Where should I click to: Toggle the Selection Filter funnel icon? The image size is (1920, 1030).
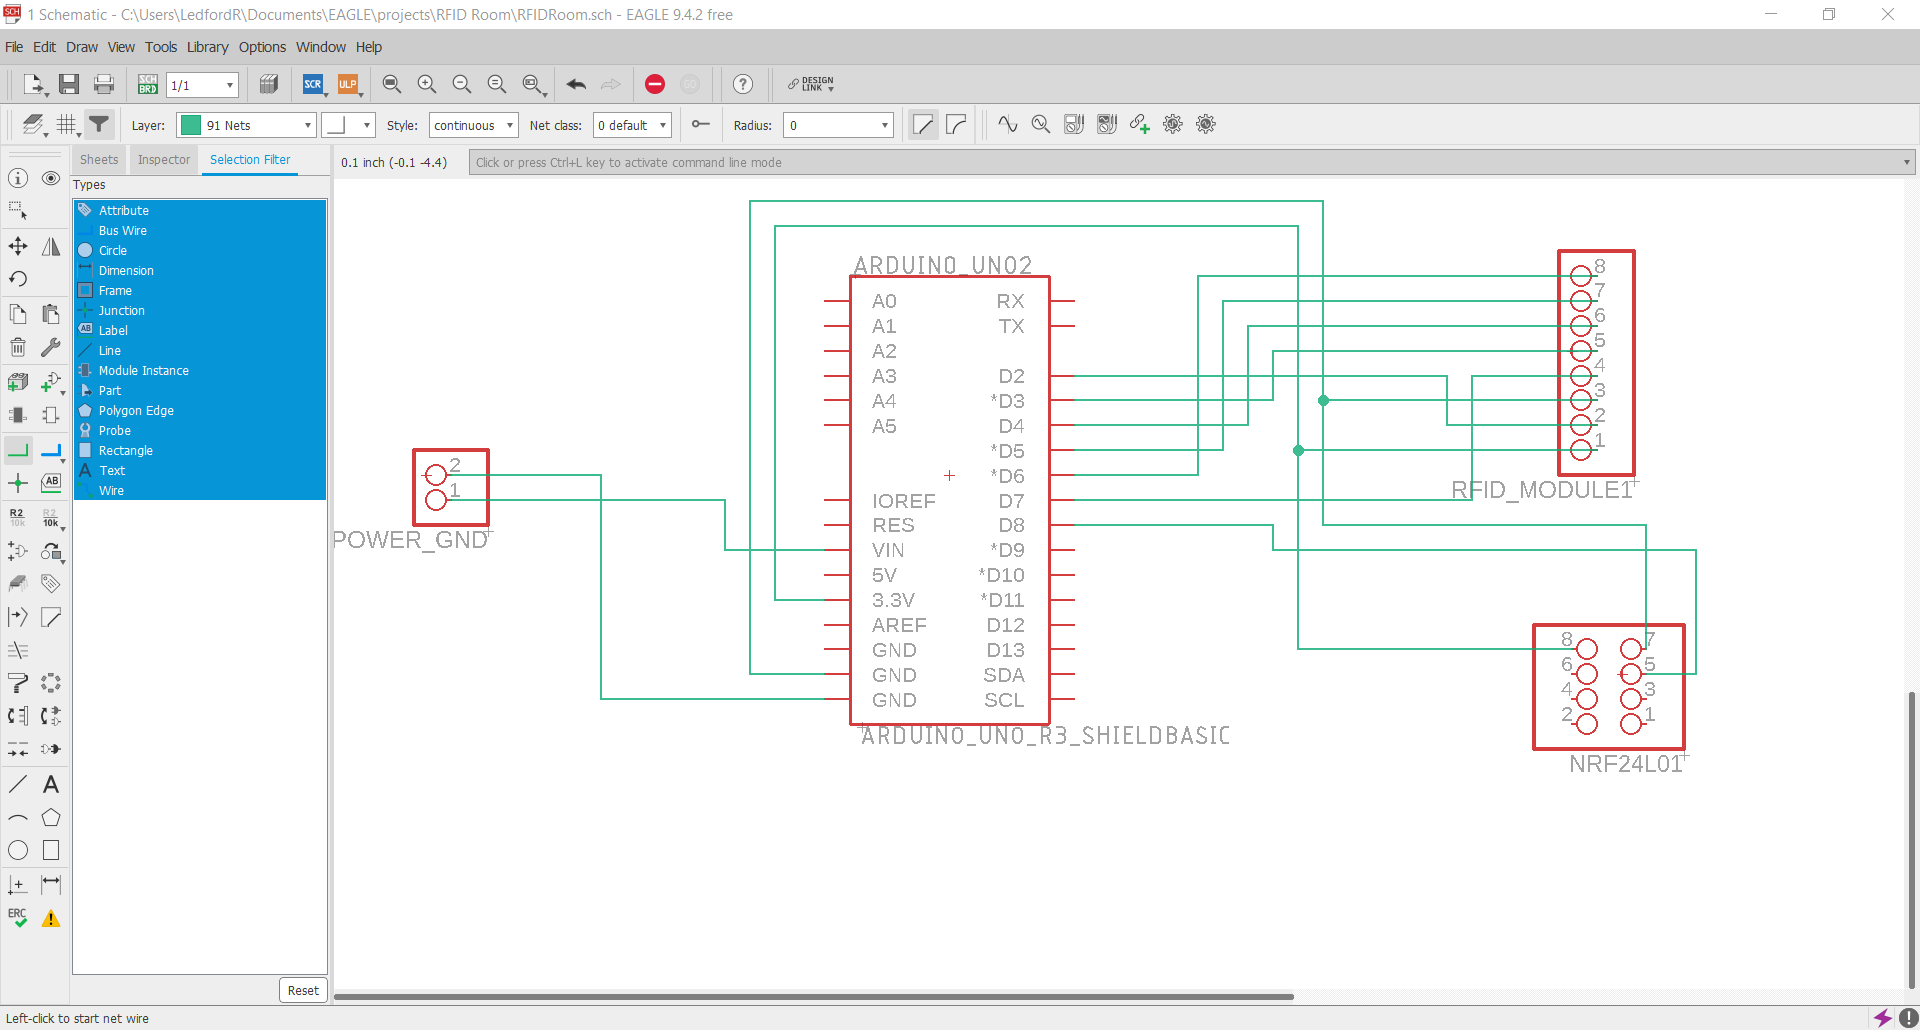click(98, 124)
